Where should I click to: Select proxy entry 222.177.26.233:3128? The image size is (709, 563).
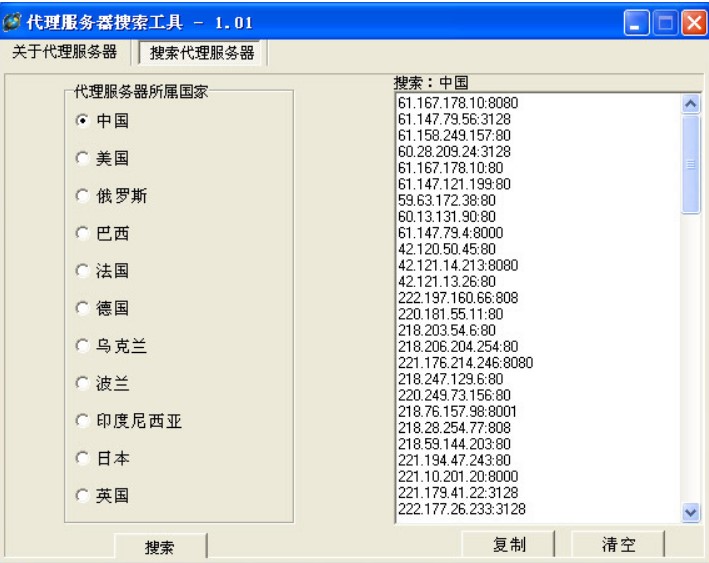click(462, 509)
